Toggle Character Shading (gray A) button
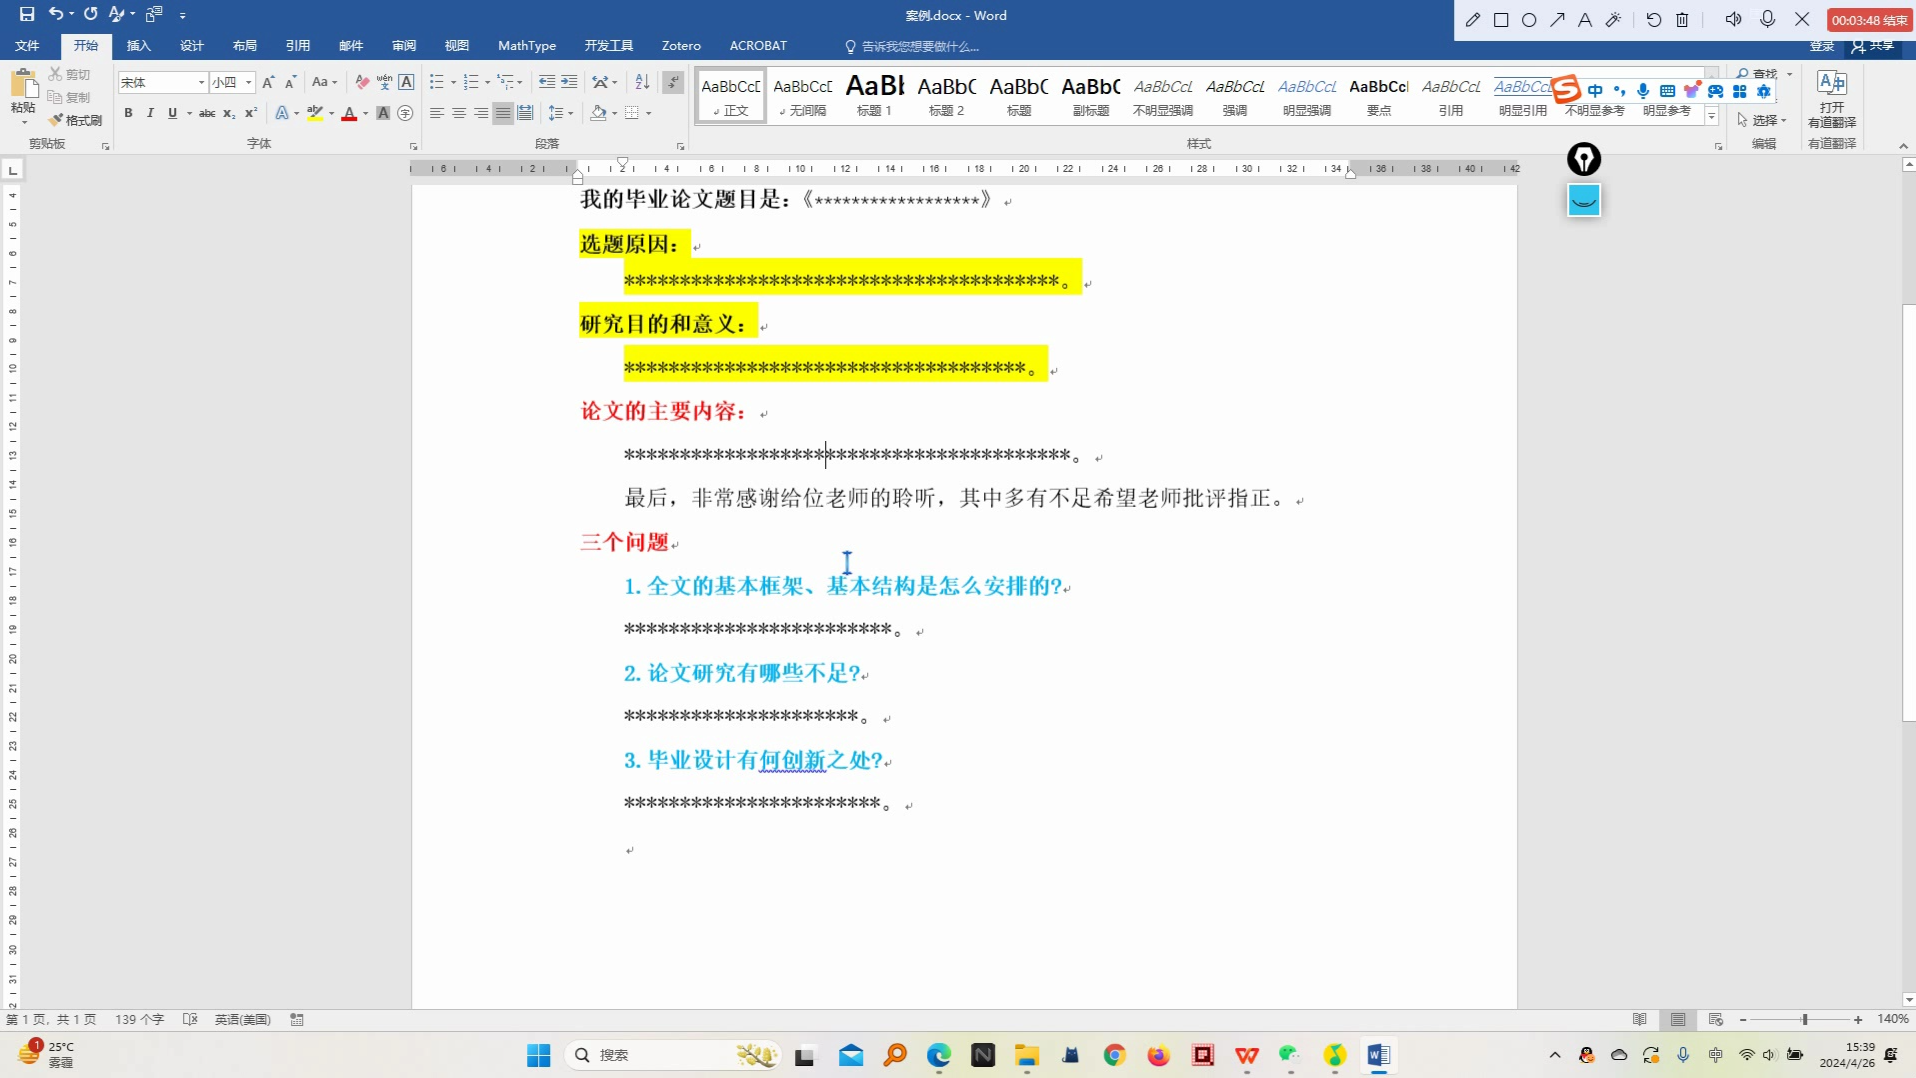 (383, 113)
